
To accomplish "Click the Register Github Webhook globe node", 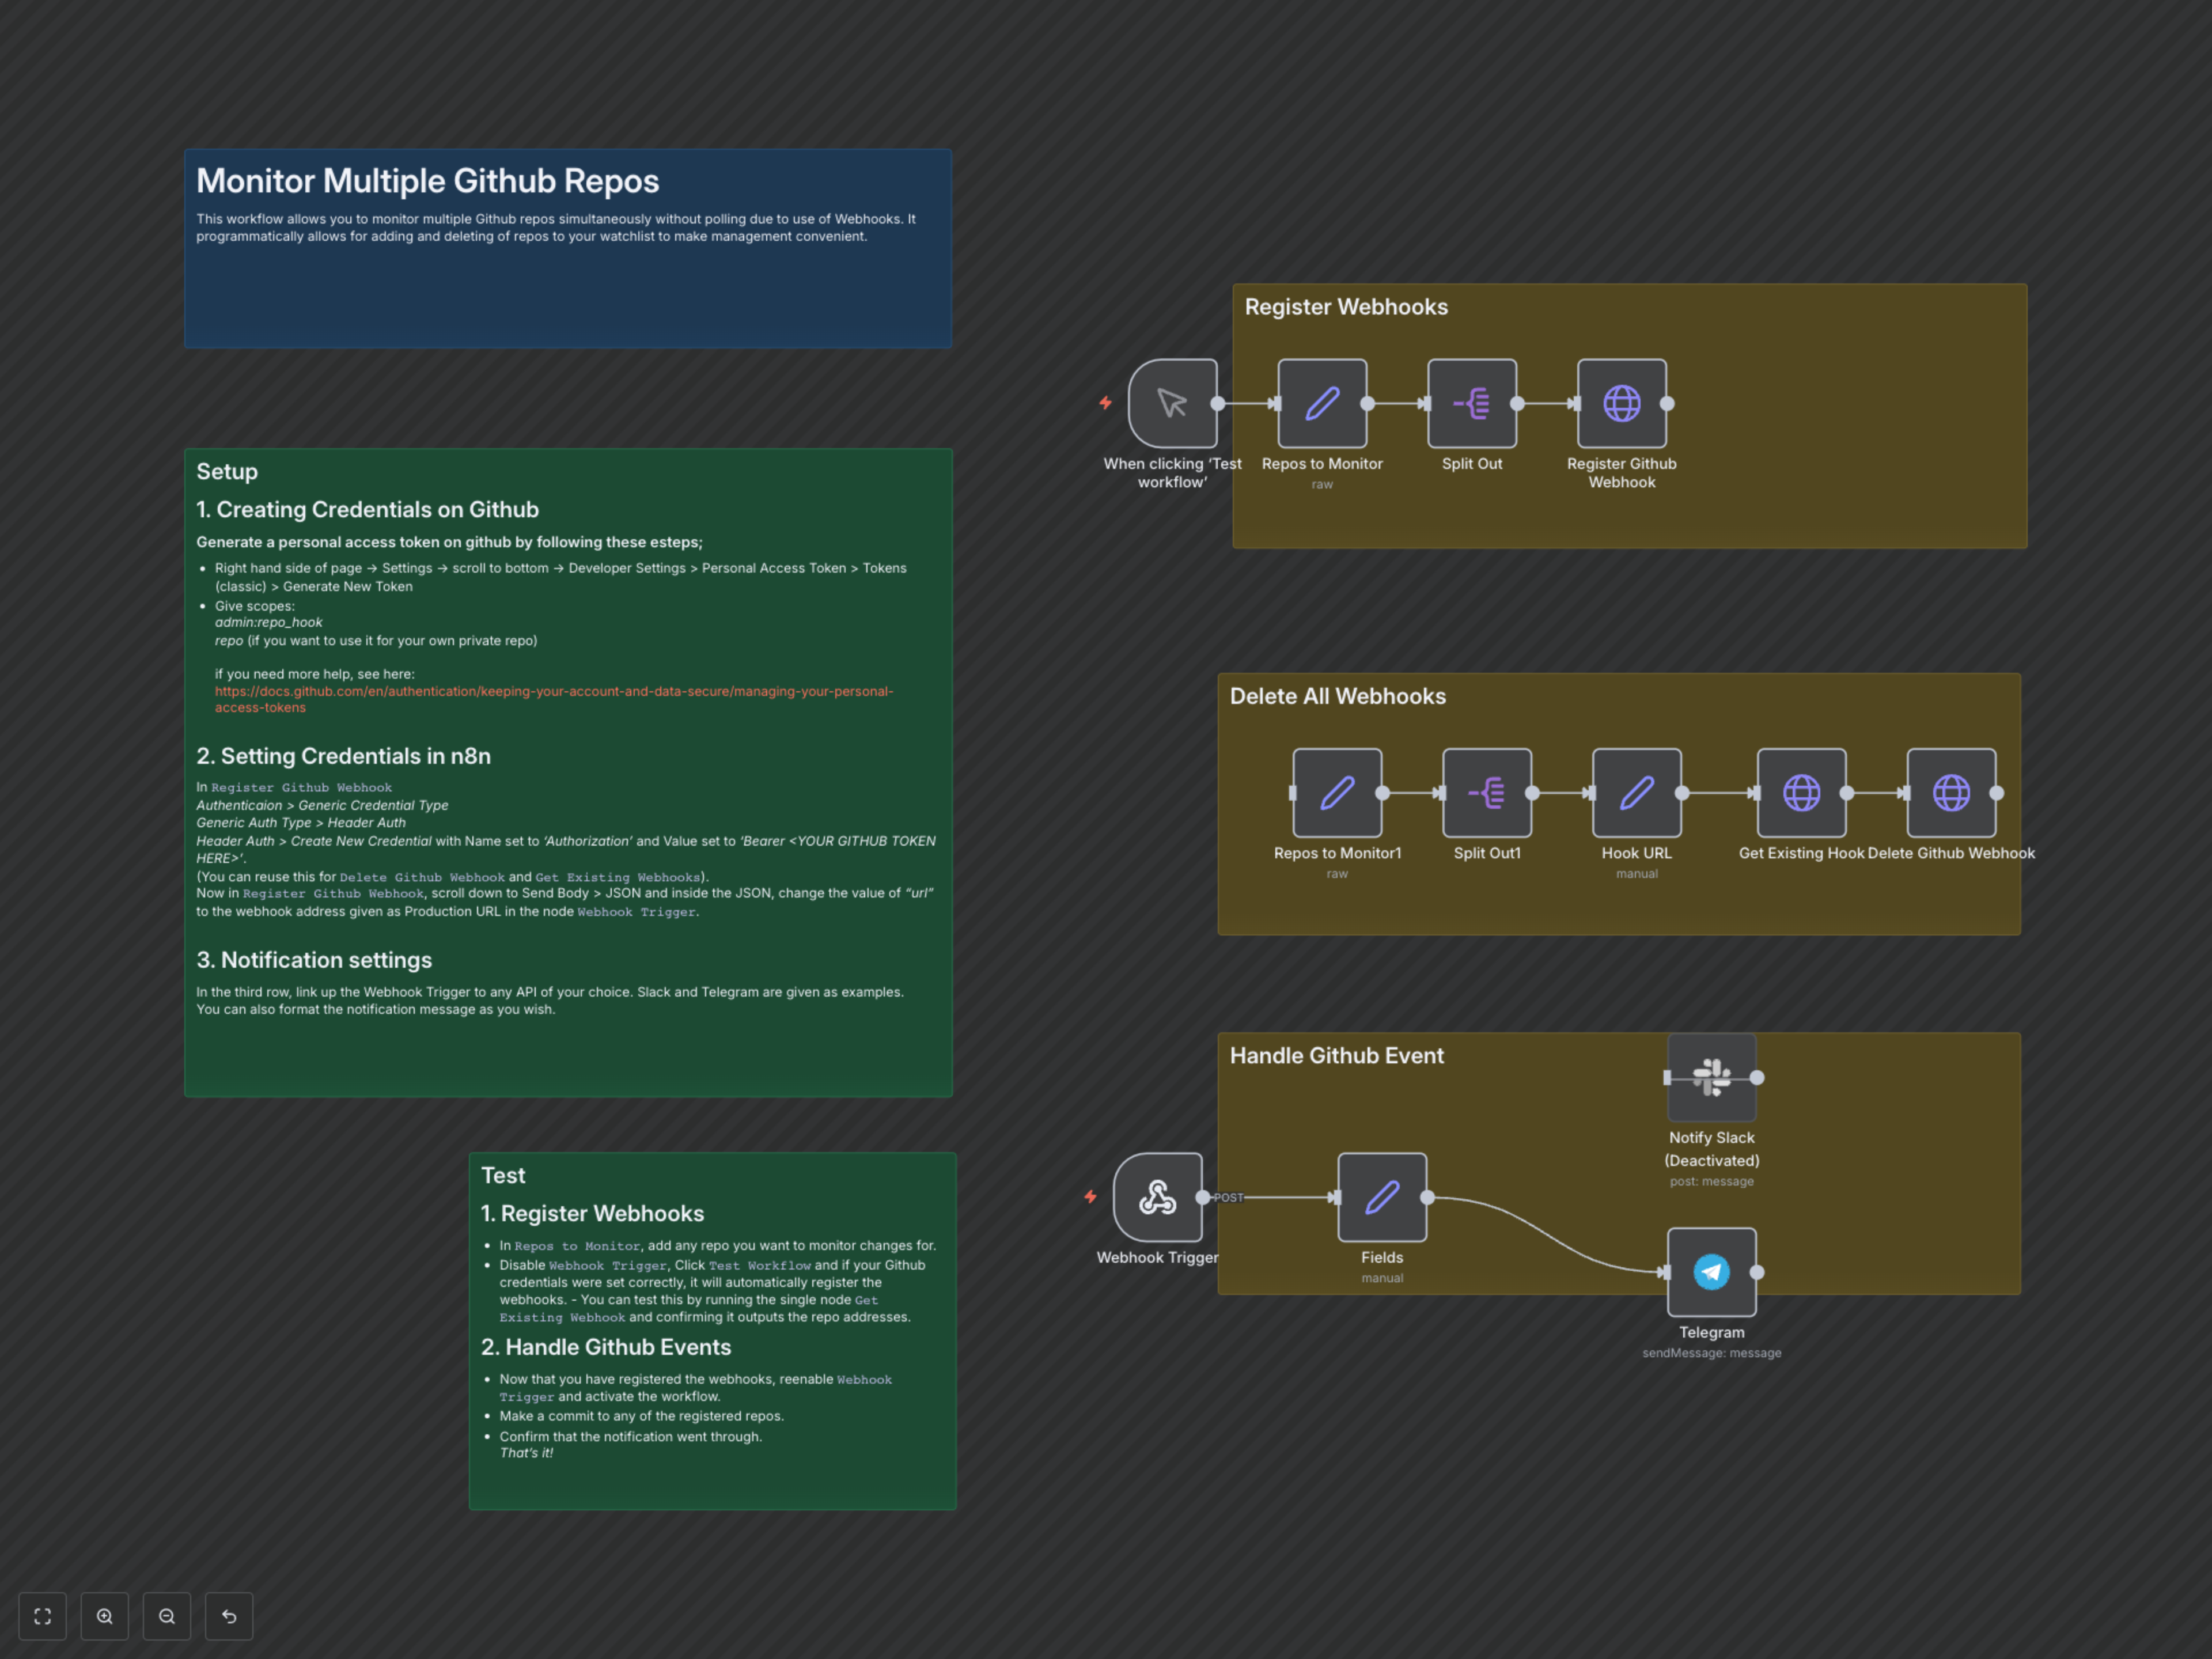I will point(1621,403).
